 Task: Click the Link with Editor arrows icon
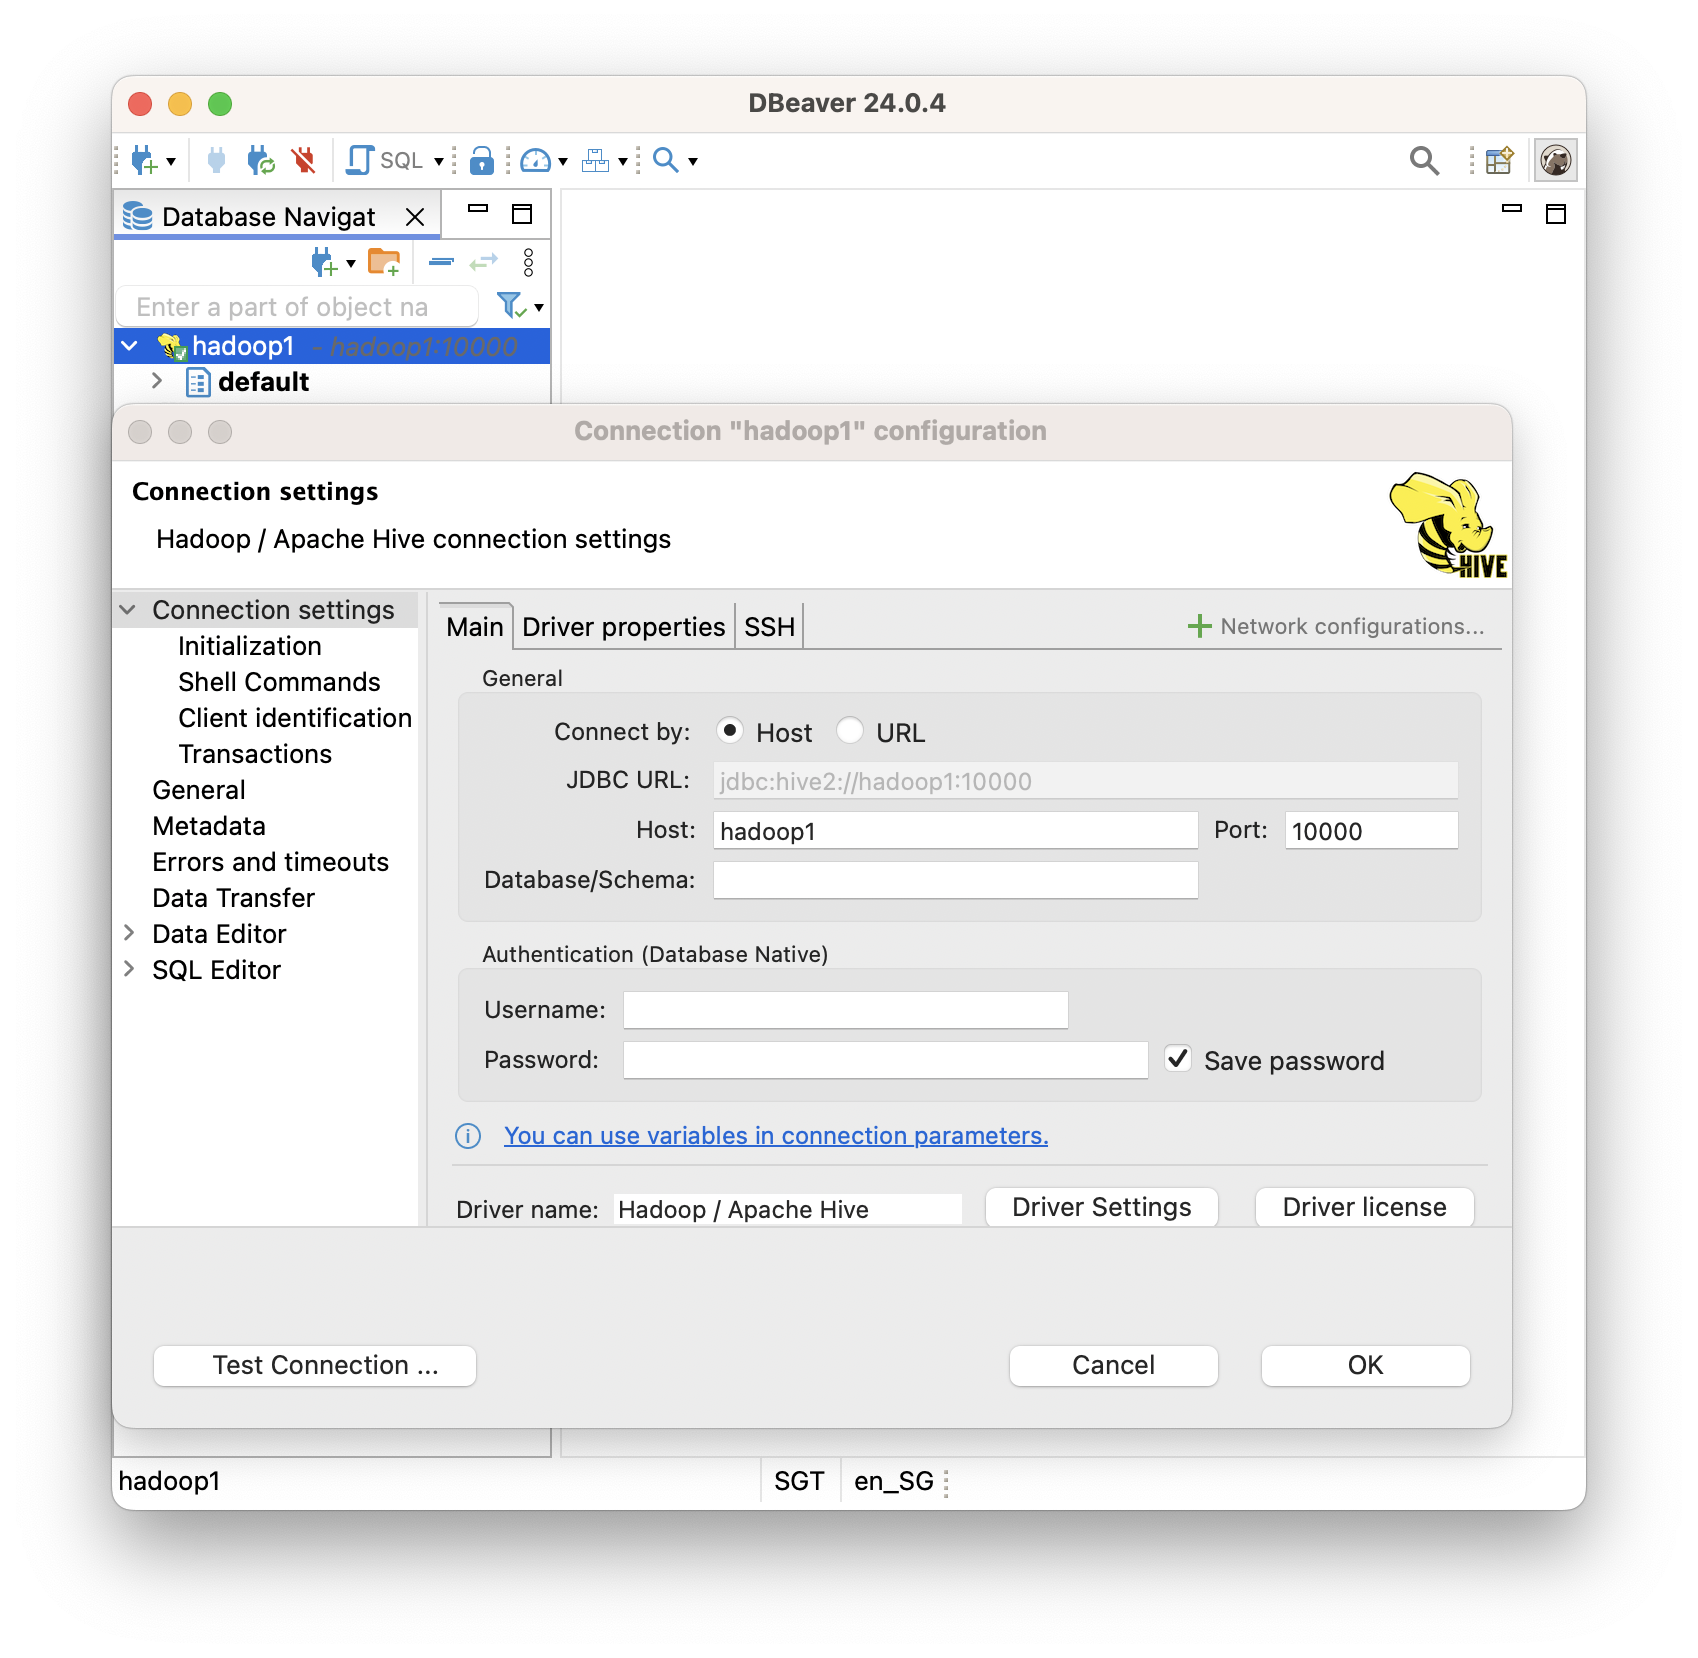484,262
